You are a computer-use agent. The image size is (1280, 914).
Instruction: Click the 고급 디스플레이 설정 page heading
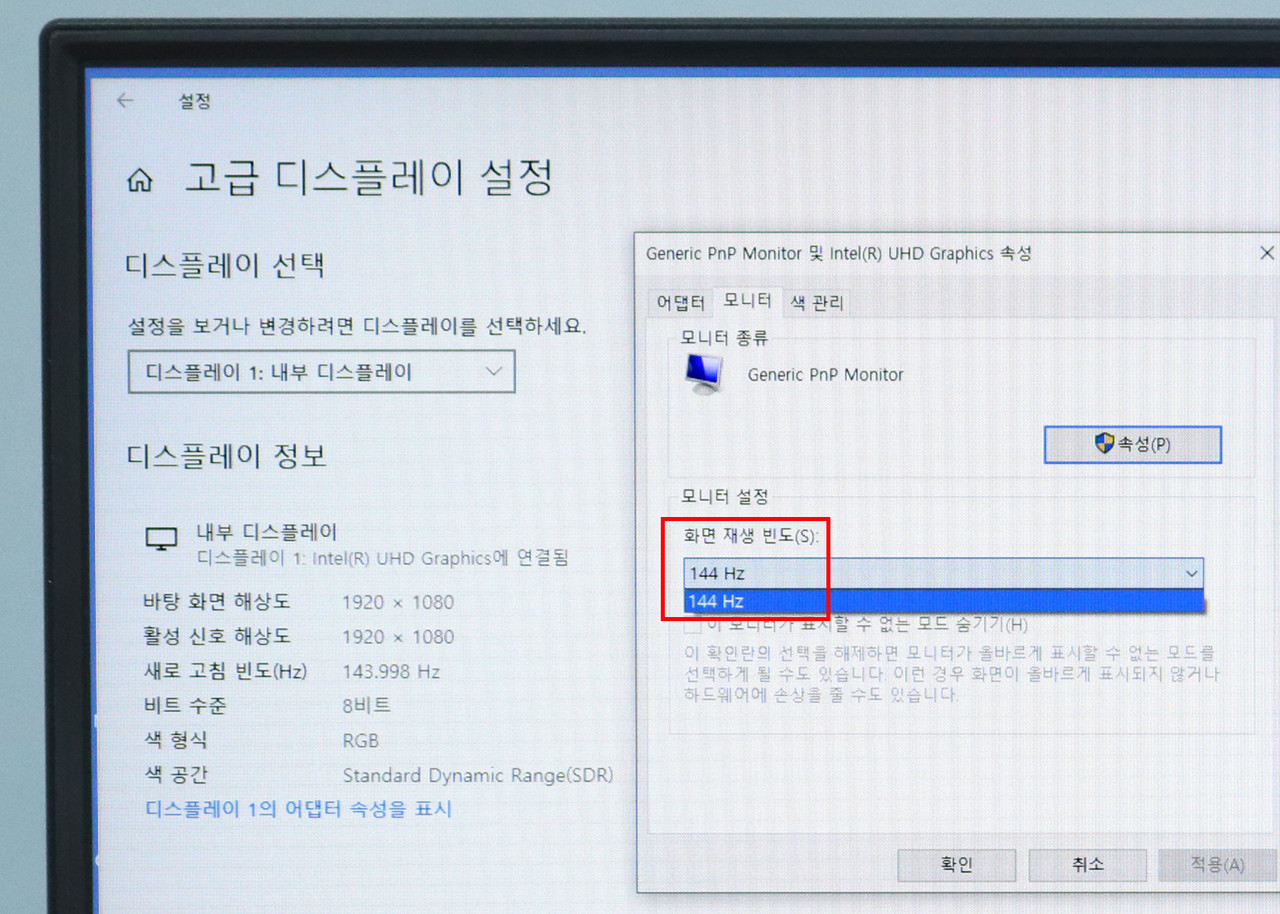coord(368,179)
